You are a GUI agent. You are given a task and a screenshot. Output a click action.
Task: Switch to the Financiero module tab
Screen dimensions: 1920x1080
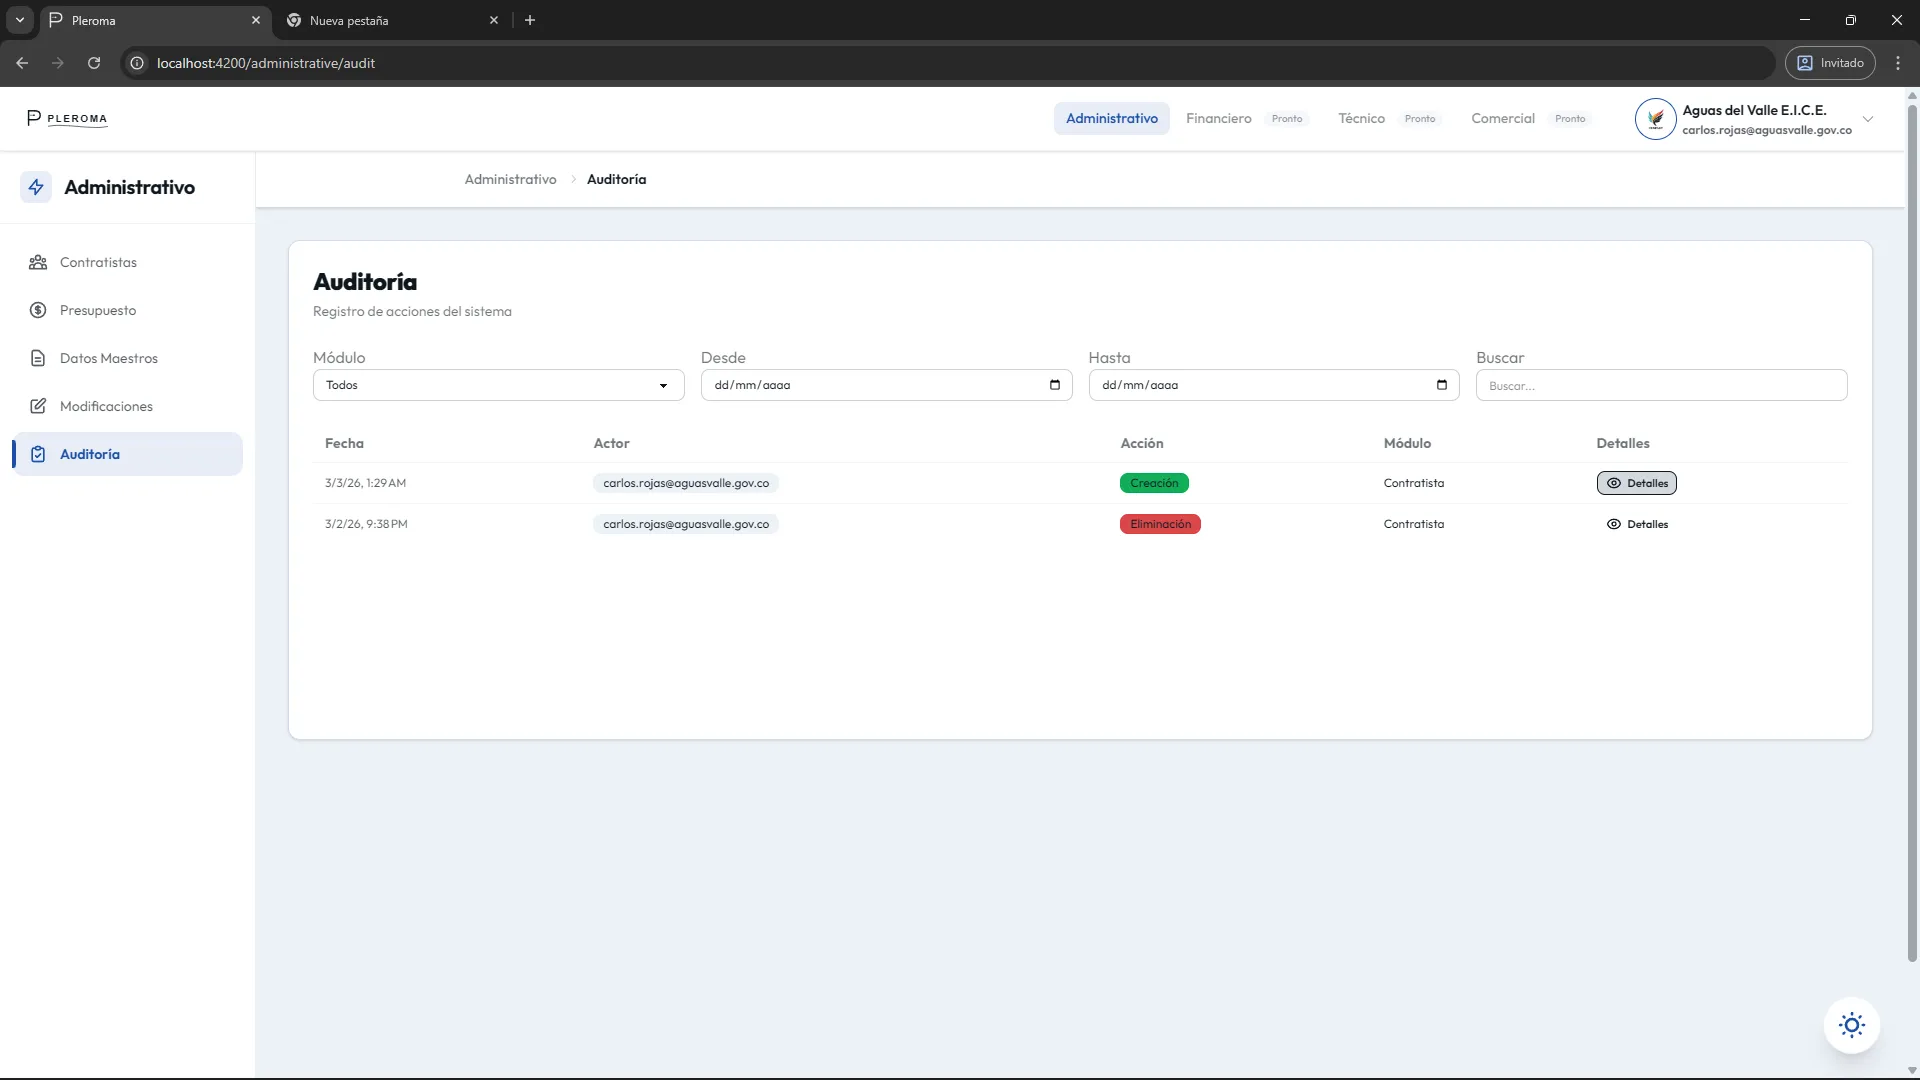point(1218,118)
